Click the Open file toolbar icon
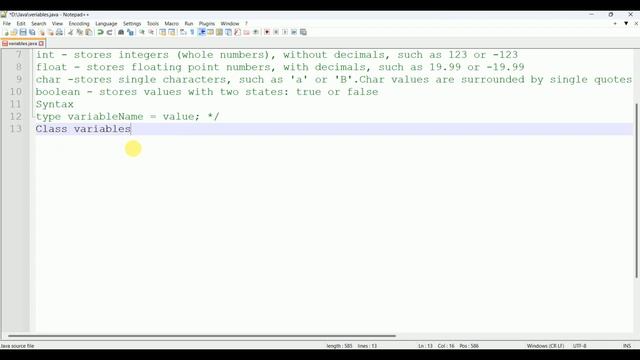The image size is (640, 360). [14, 32]
